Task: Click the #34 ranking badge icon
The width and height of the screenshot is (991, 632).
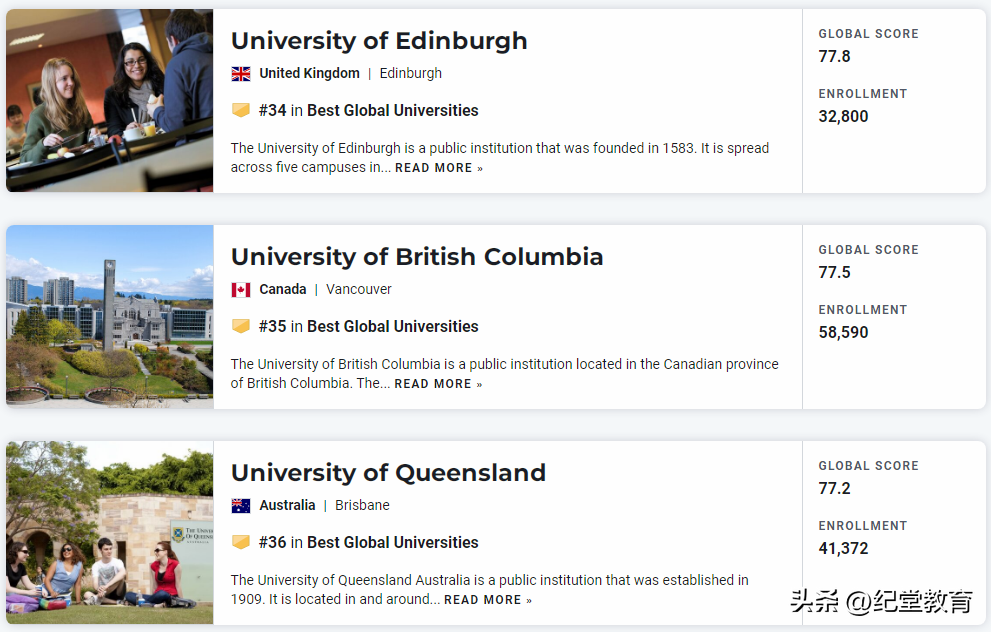Action: tap(241, 110)
